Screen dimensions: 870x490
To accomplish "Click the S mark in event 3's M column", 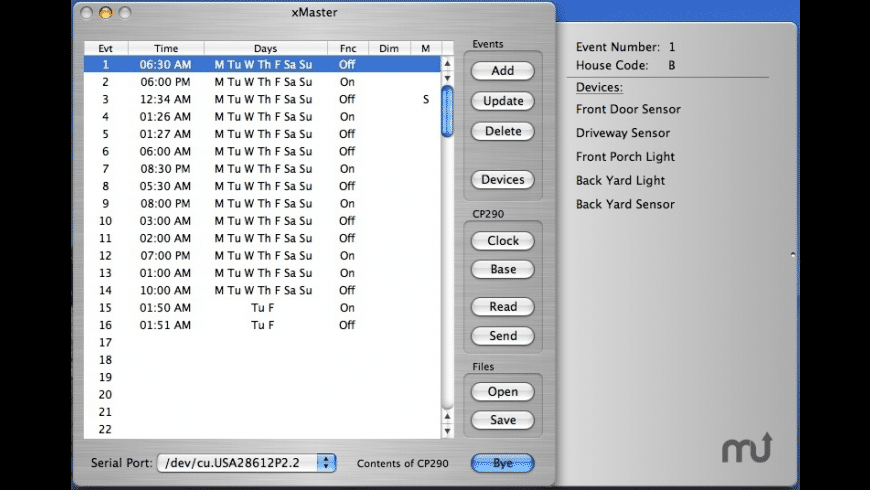I will [x=426, y=99].
